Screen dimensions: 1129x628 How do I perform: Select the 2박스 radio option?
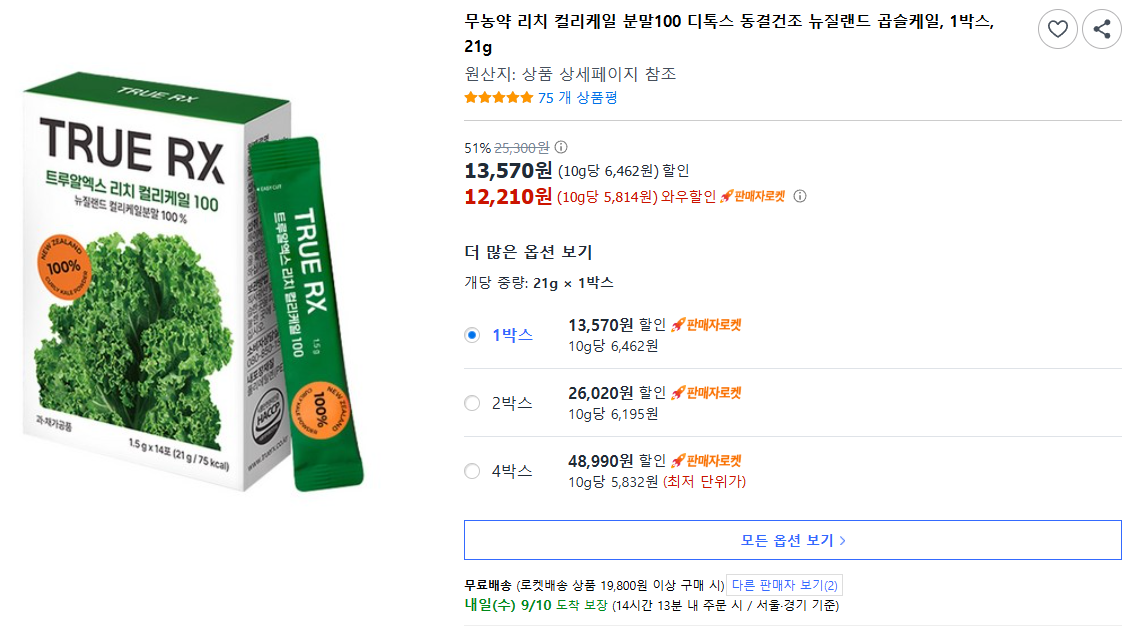click(472, 403)
